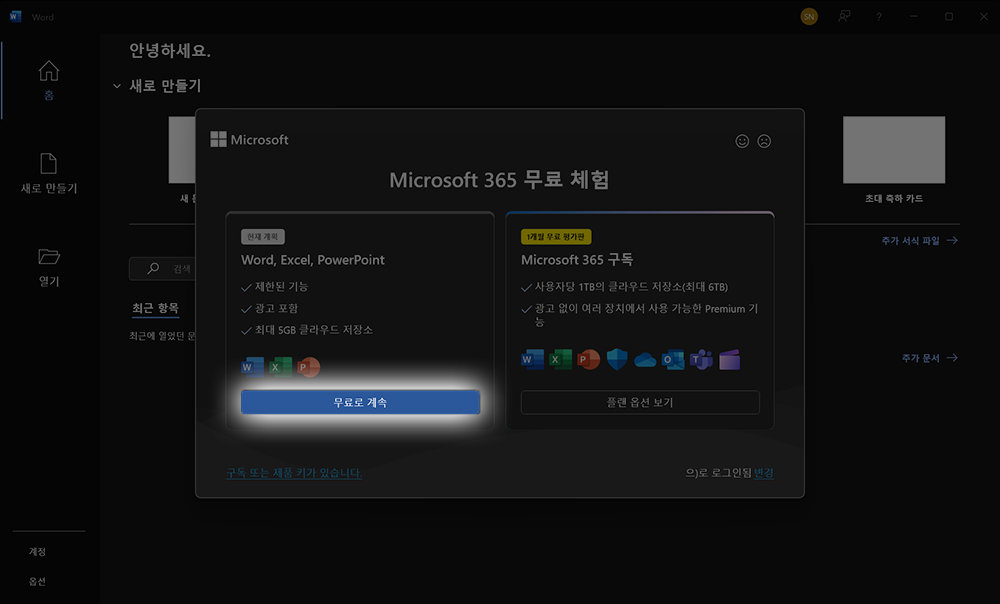1000x604 pixels.
Task: Open the 추가 문서 link
Action: coord(929,358)
